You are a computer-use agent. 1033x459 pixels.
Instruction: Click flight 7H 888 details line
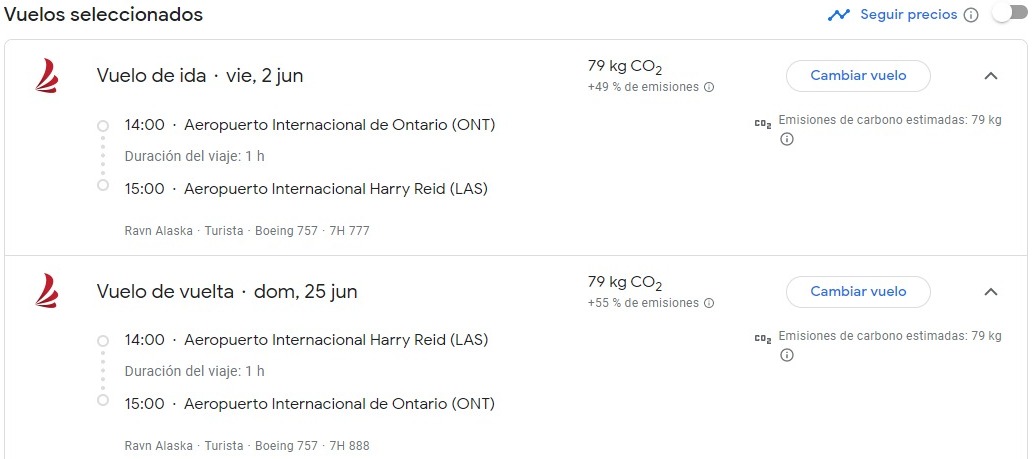coord(247,446)
